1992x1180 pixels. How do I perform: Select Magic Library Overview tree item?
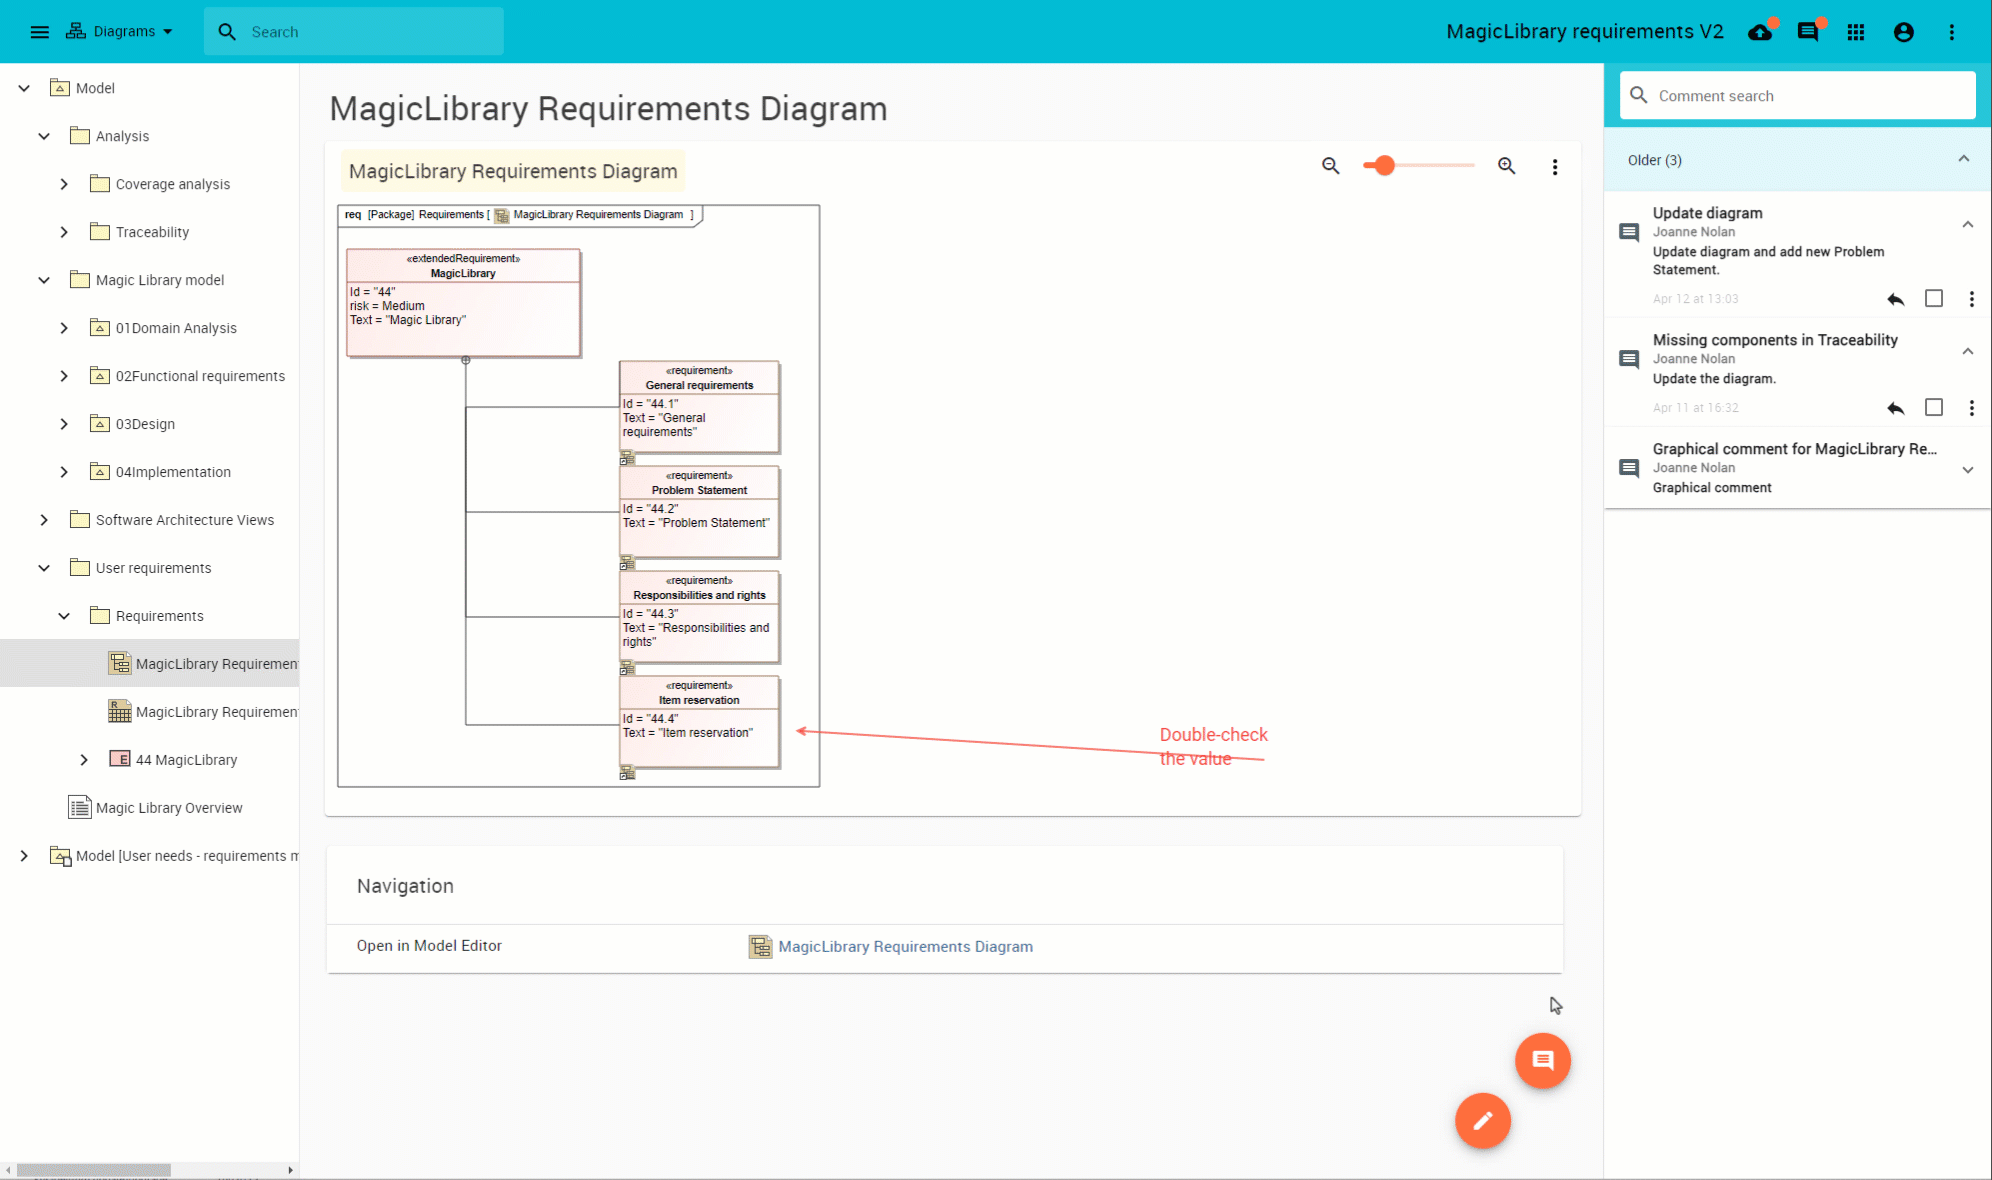[x=168, y=808]
